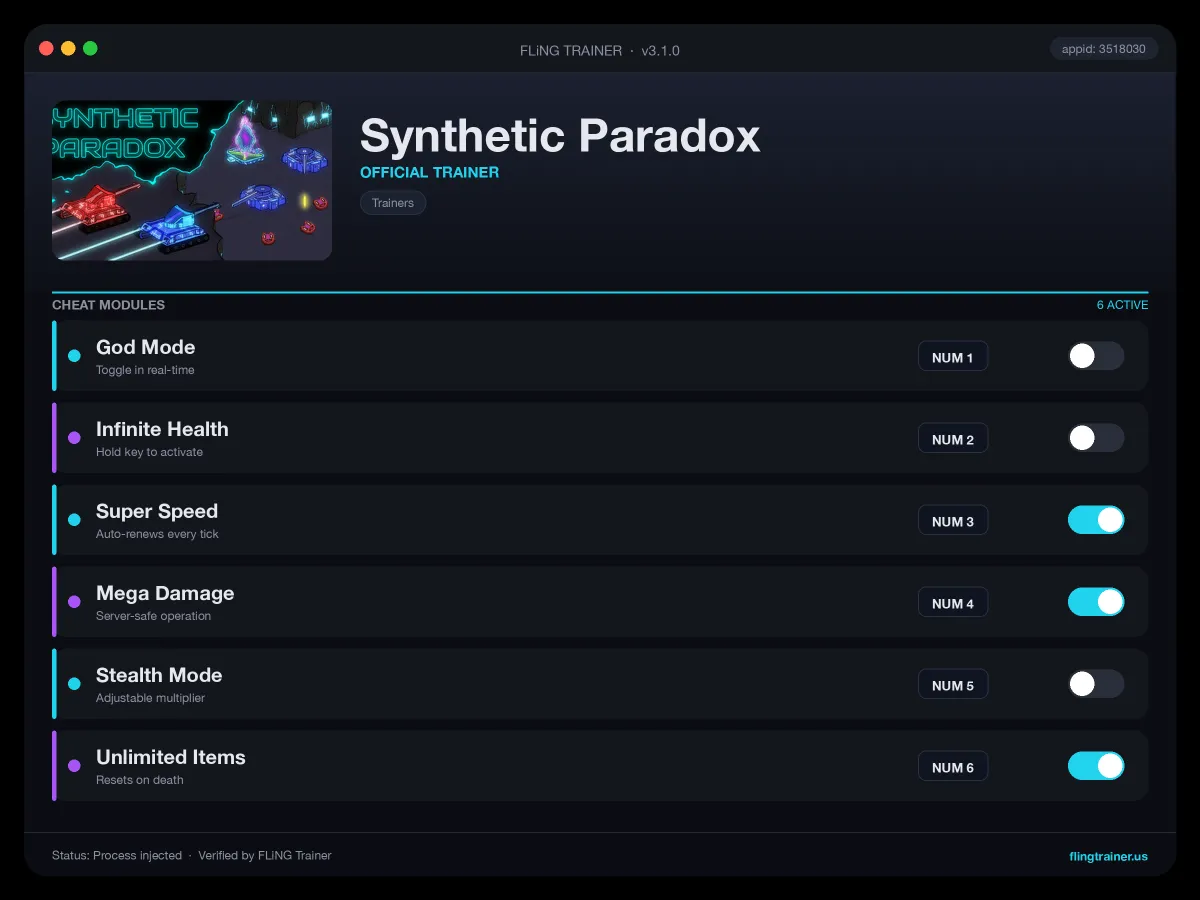Switch off Unlimited Items toggle
The height and width of the screenshot is (900, 1200).
pos(1096,766)
